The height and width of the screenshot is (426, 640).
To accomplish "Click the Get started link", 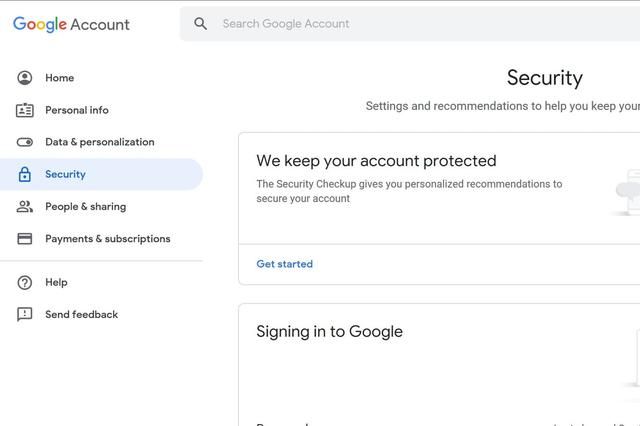I will click(x=285, y=264).
